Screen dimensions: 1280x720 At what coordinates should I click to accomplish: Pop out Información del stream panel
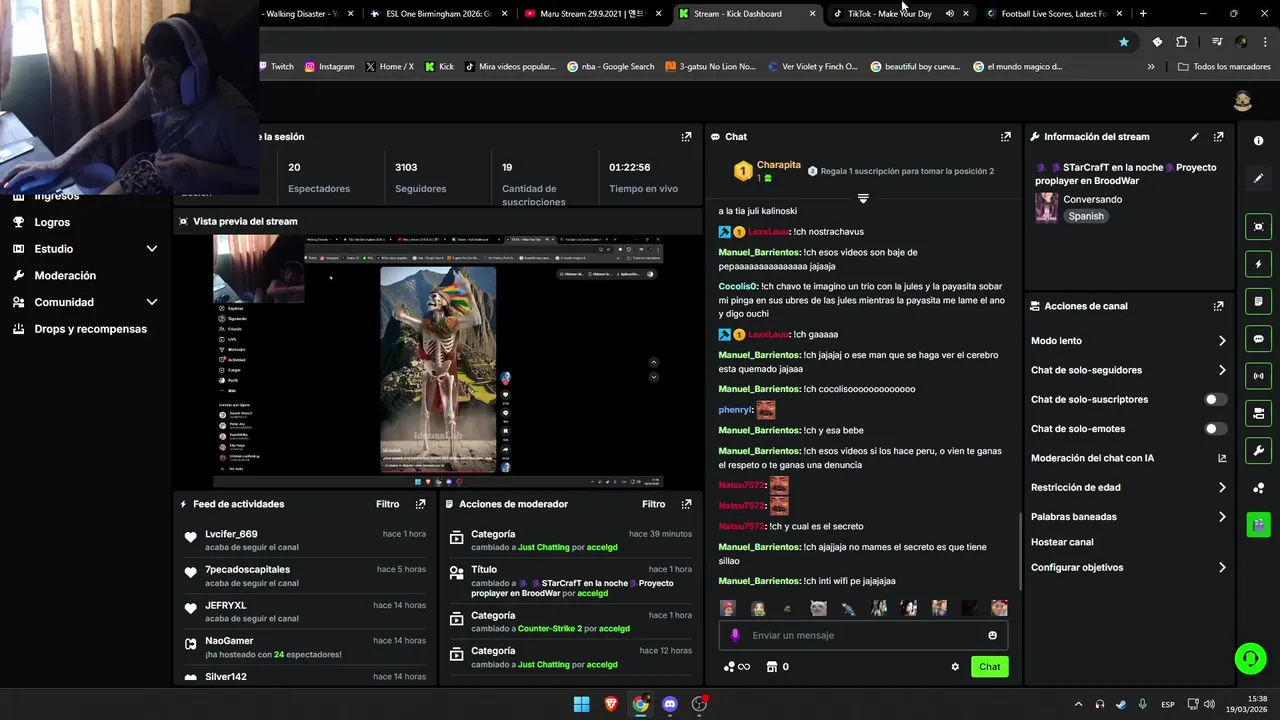(x=1218, y=137)
